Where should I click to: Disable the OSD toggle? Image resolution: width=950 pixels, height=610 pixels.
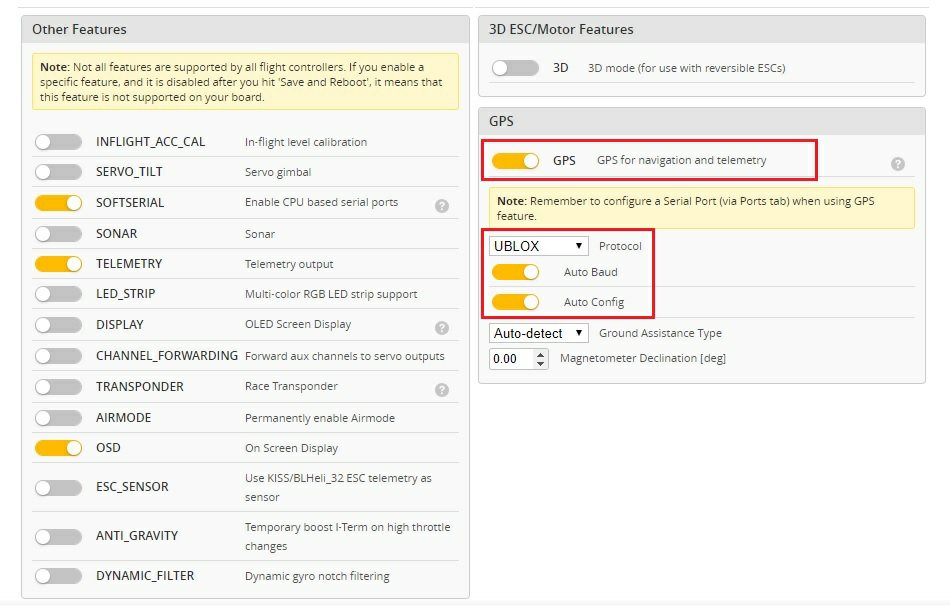pyautogui.click(x=58, y=448)
